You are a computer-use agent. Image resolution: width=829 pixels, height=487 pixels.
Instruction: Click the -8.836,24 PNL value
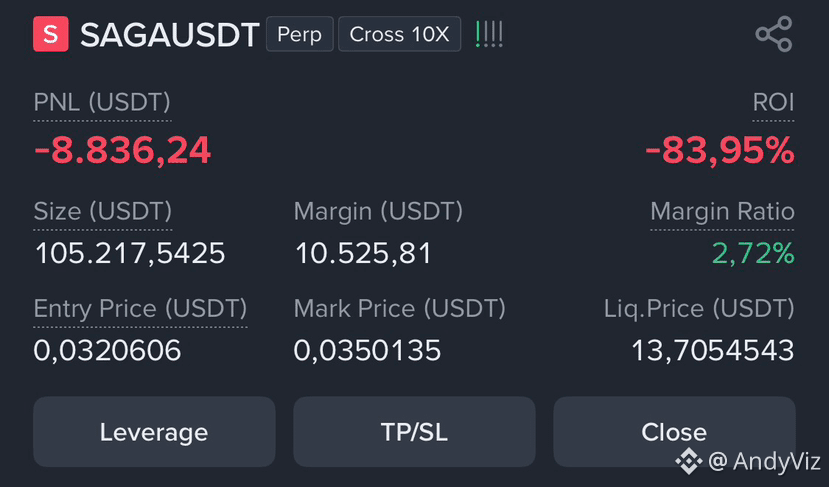pos(122,150)
